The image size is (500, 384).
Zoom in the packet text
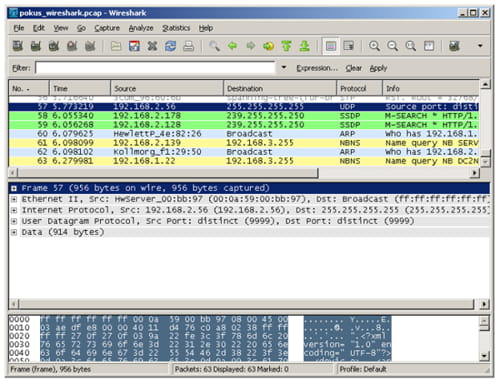tap(375, 46)
